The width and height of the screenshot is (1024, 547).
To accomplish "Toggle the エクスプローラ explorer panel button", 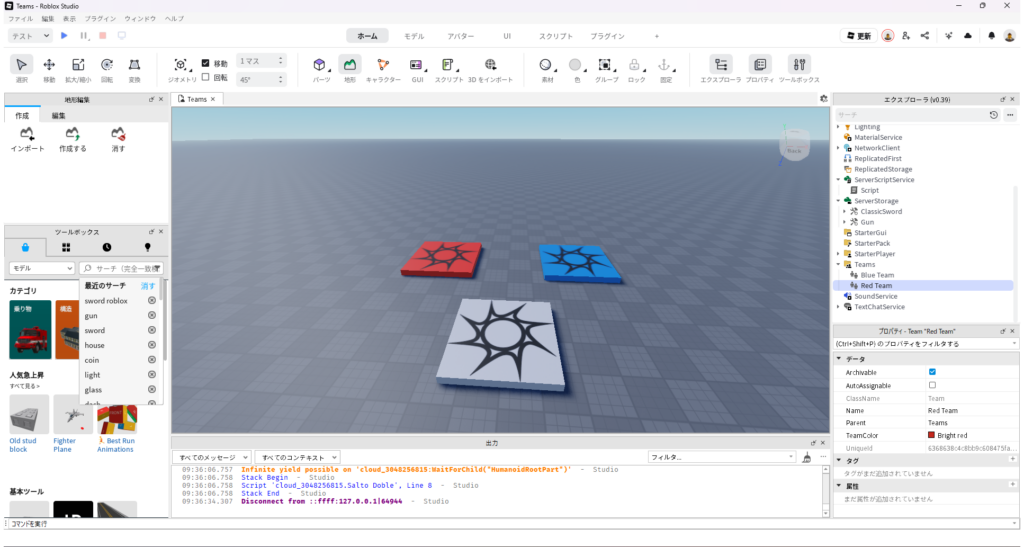I will [x=720, y=65].
